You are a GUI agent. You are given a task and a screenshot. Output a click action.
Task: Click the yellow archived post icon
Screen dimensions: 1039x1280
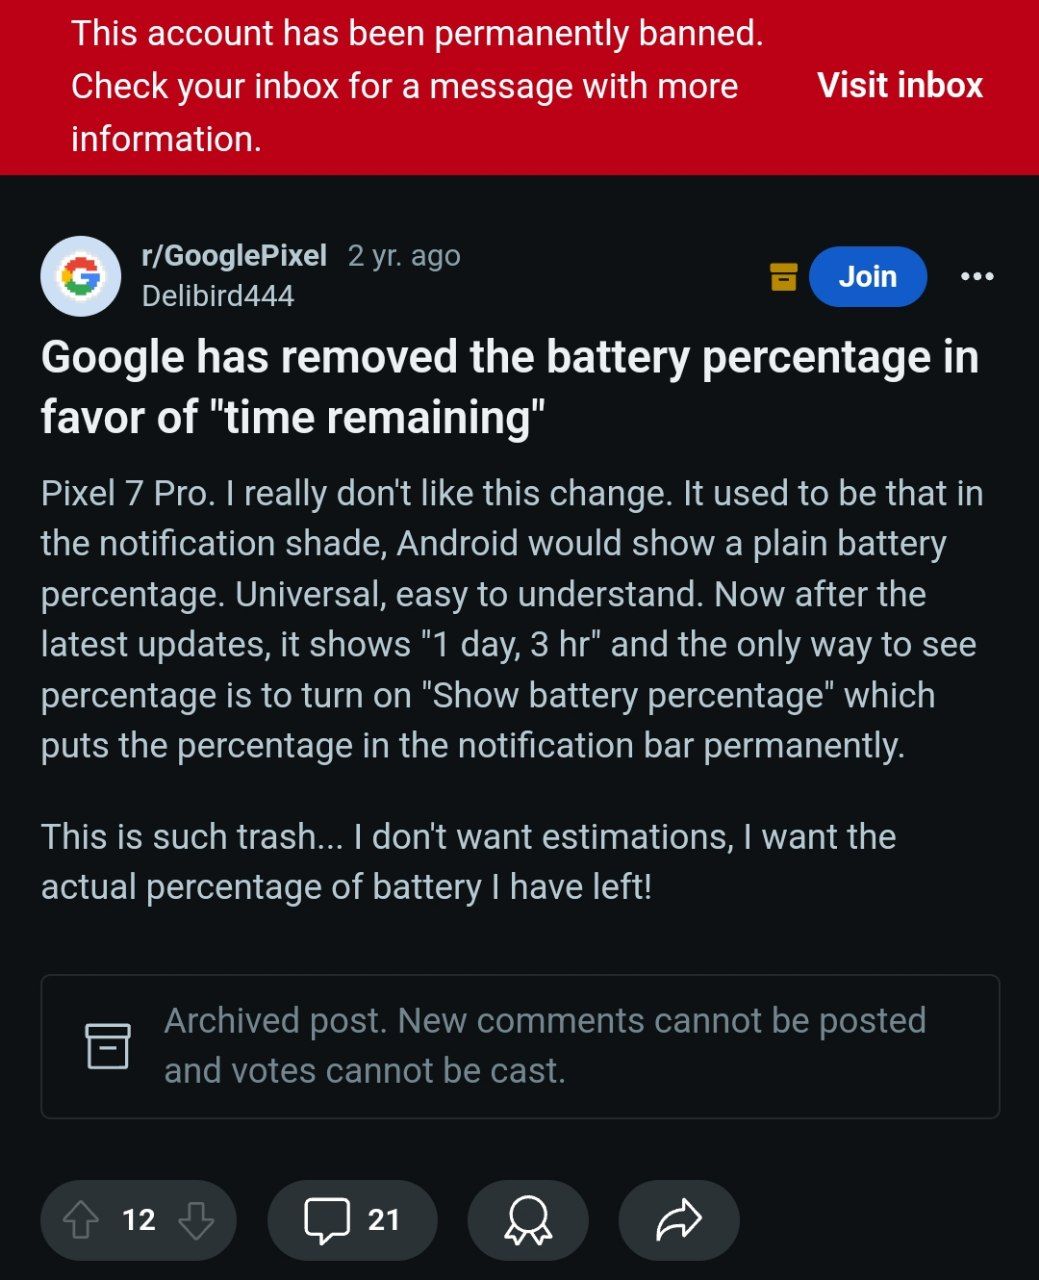click(x=783, y=276)
